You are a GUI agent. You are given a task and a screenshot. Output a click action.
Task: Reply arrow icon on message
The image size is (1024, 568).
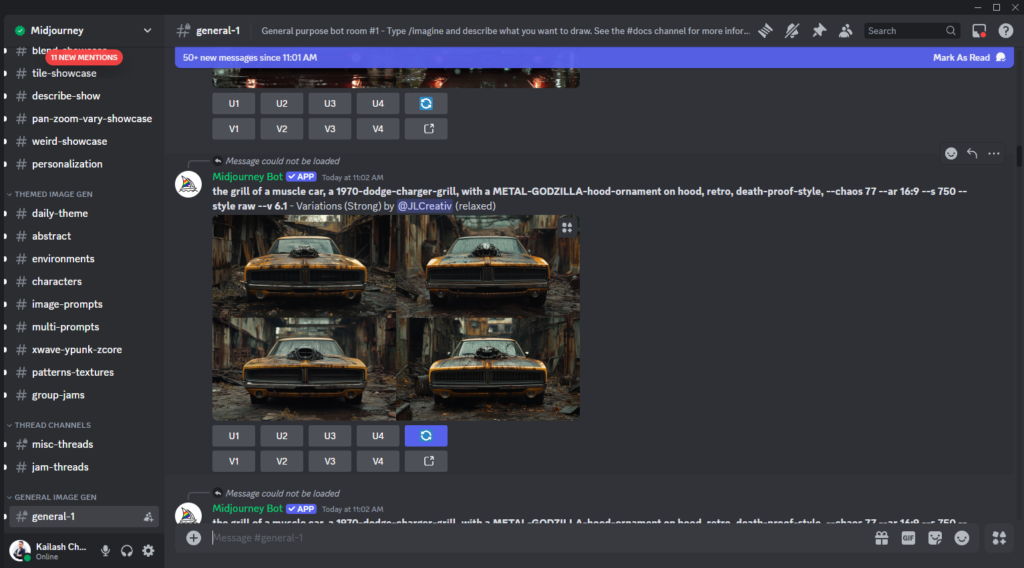(x=972, y=153)
